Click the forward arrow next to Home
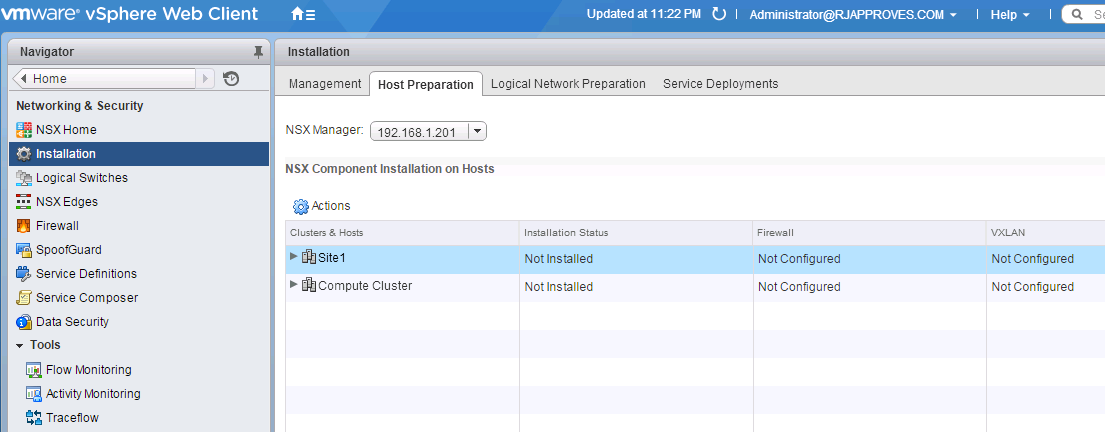The width and height of the screenshot is (1105, 432). click(205, 78)
